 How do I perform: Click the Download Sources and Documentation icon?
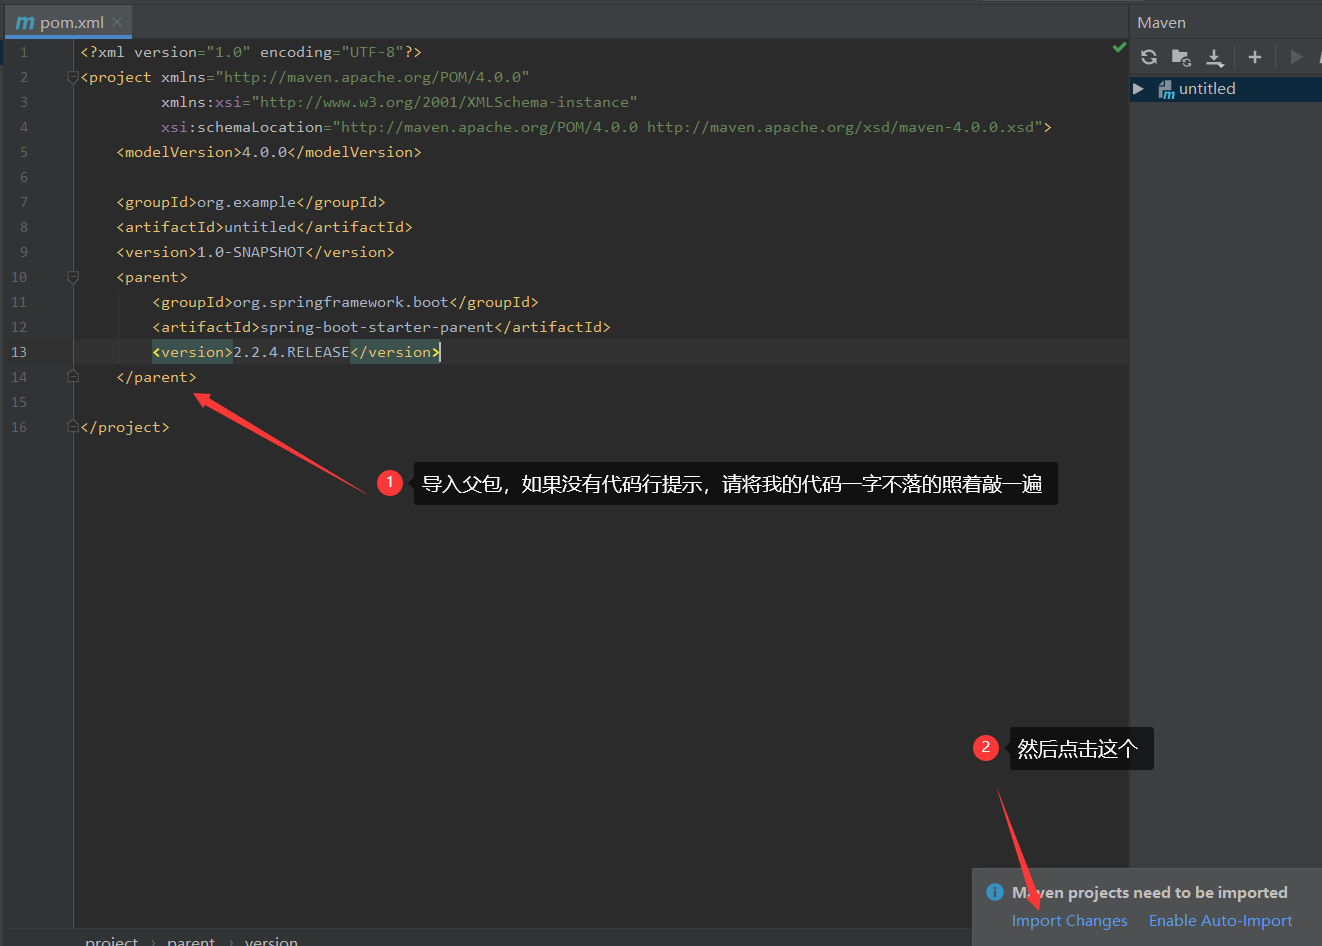(1215, 57)
